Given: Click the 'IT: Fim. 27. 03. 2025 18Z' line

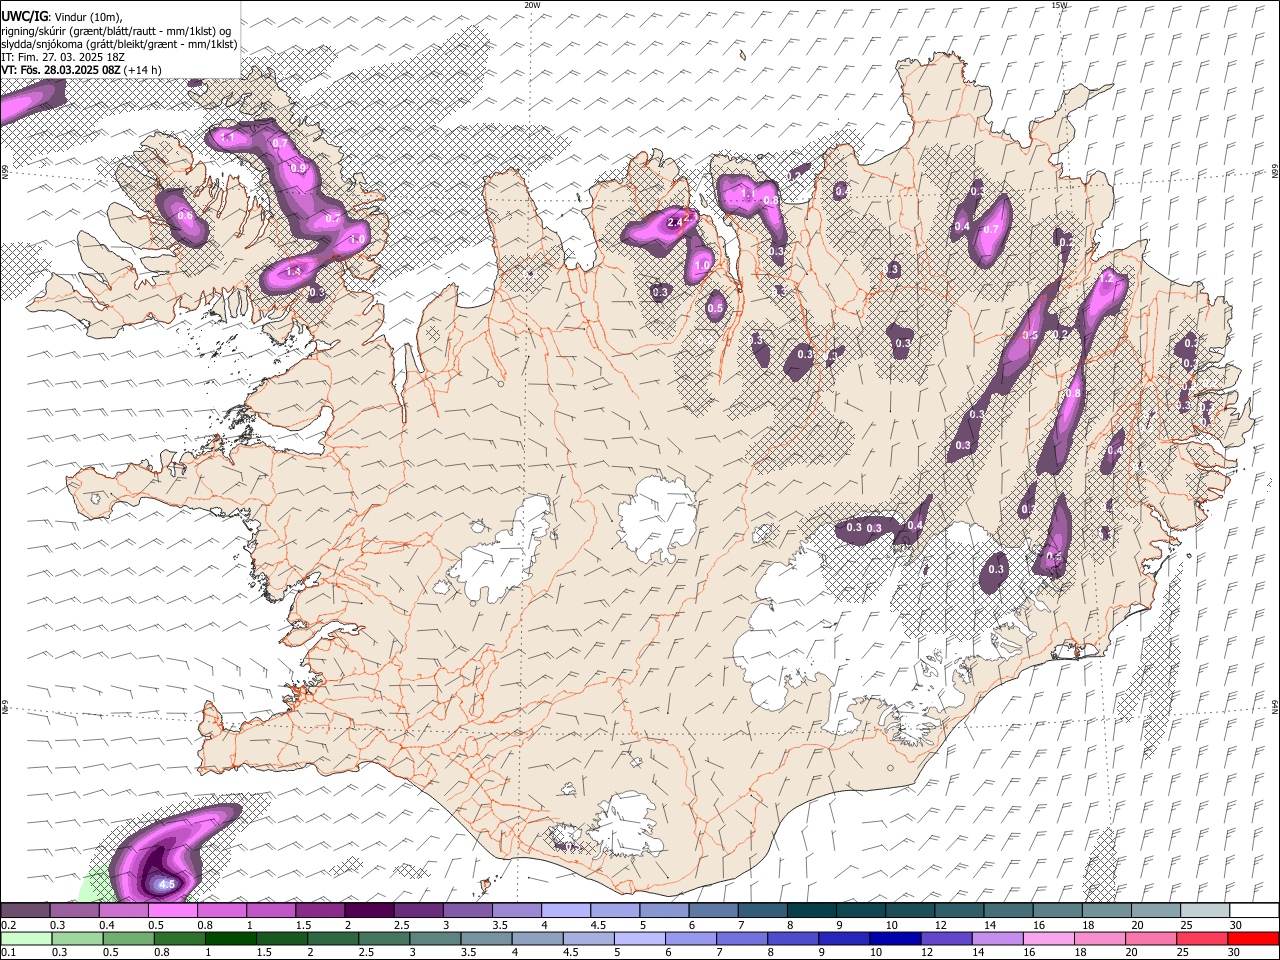Looking at the screenshot, I should (63, 57).
